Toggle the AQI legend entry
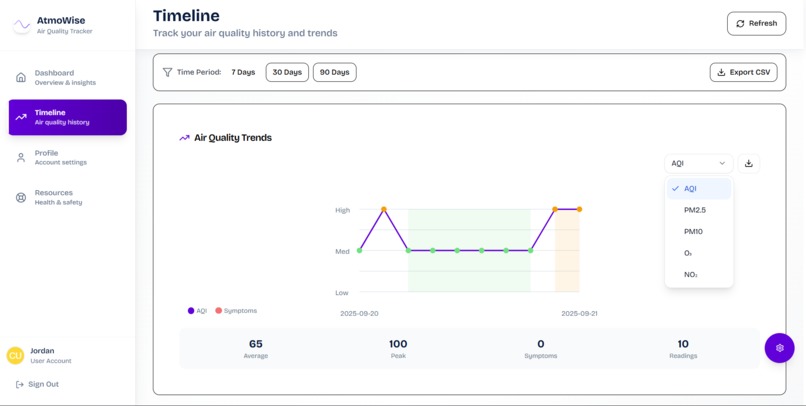806x406 pixels. 197,311
